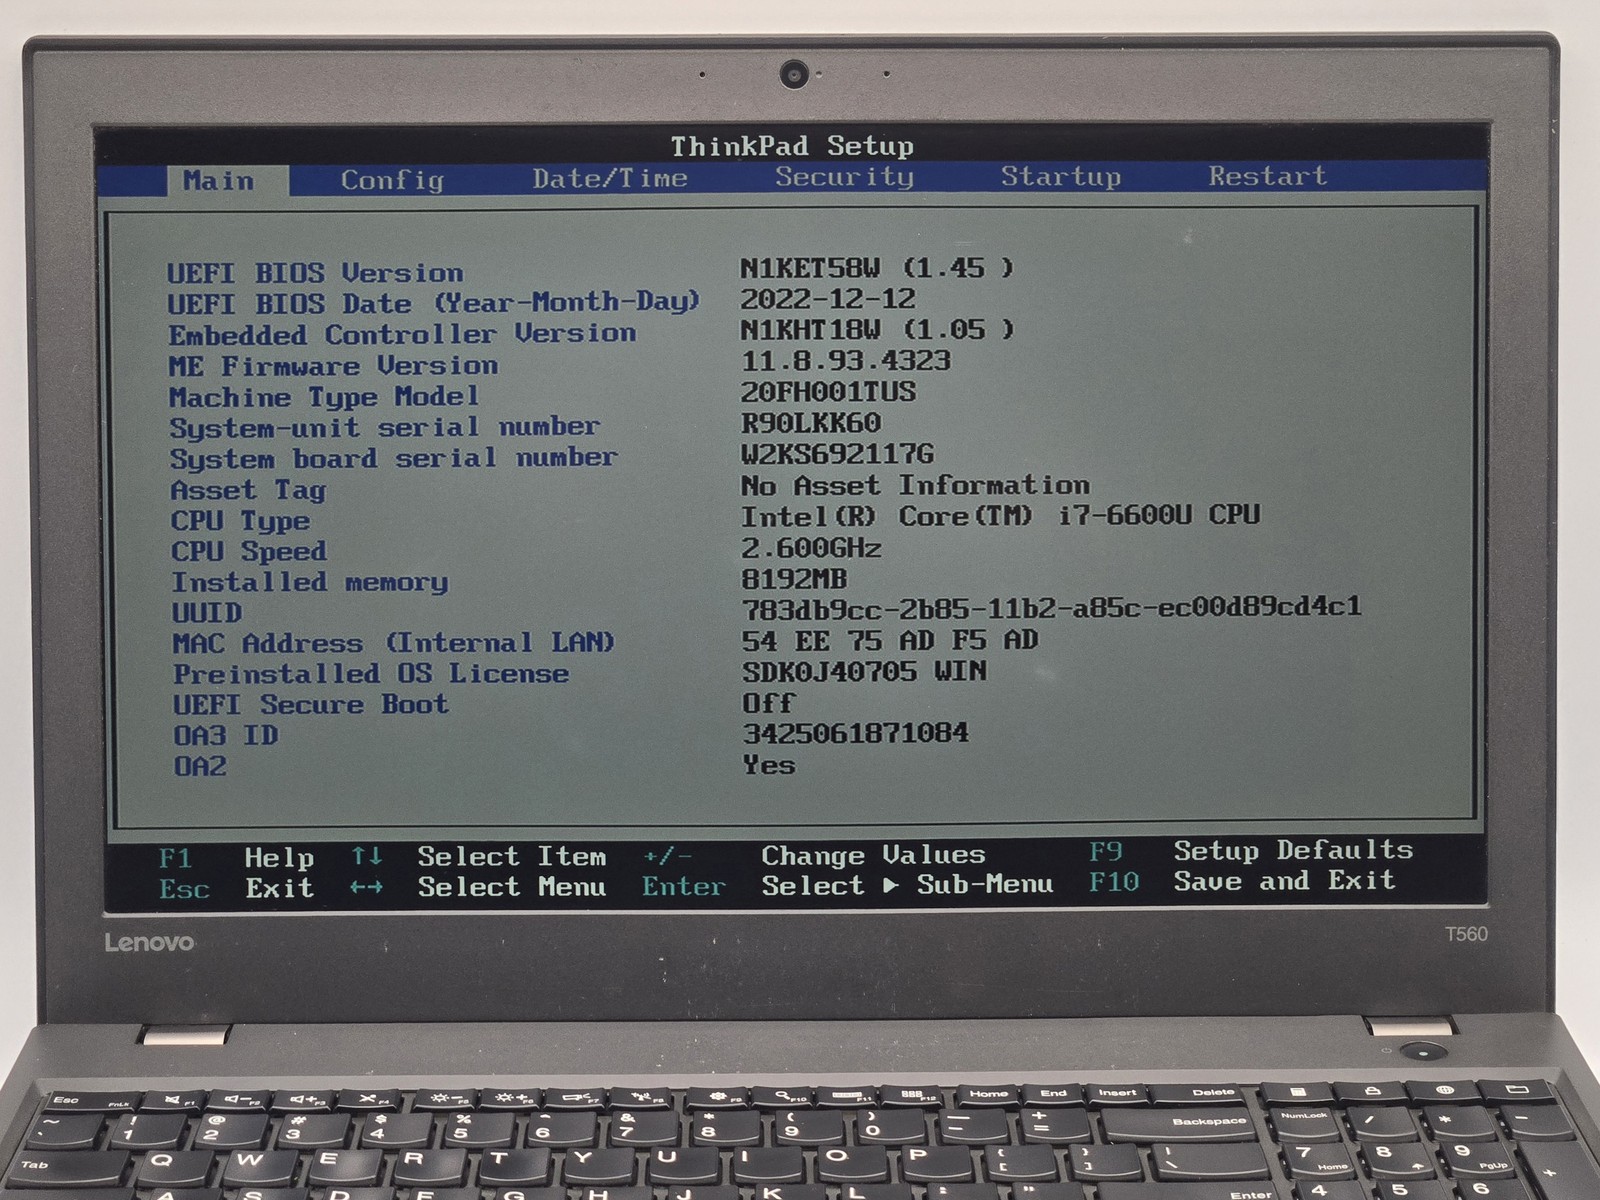Click license value SDK0J40705 WIN
This screenshot has width=1600, height=1200.
point(864,671)
